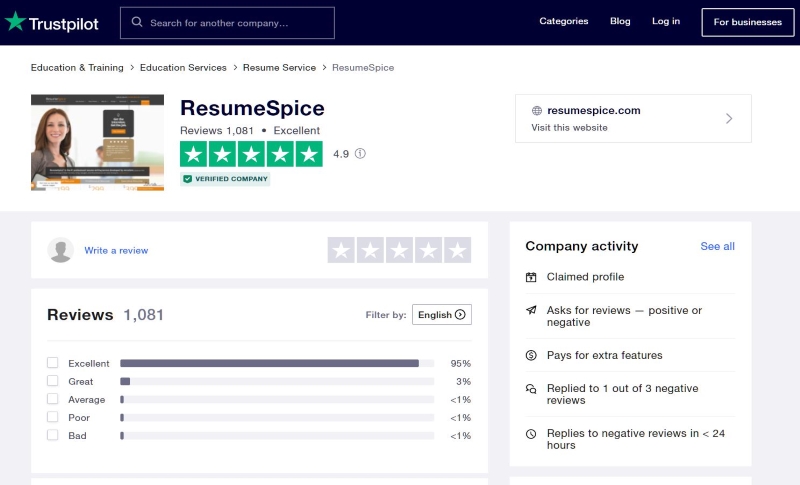Click the 'Pays for extra features' text

point(605,355)
